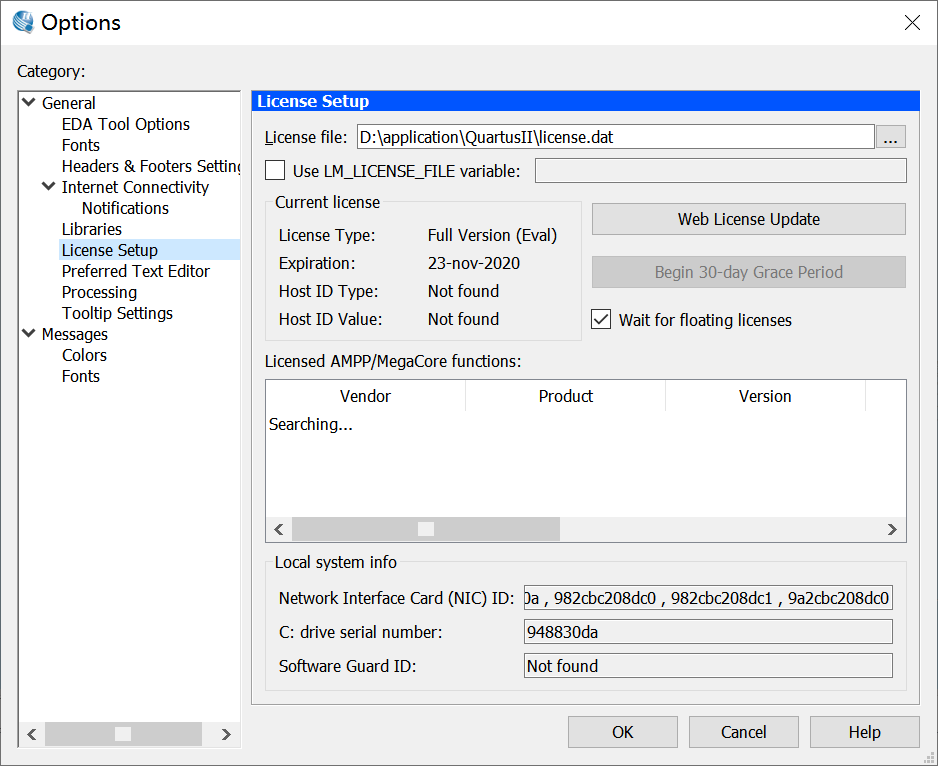Open EDA Tool Options settings

coord(125,124)
